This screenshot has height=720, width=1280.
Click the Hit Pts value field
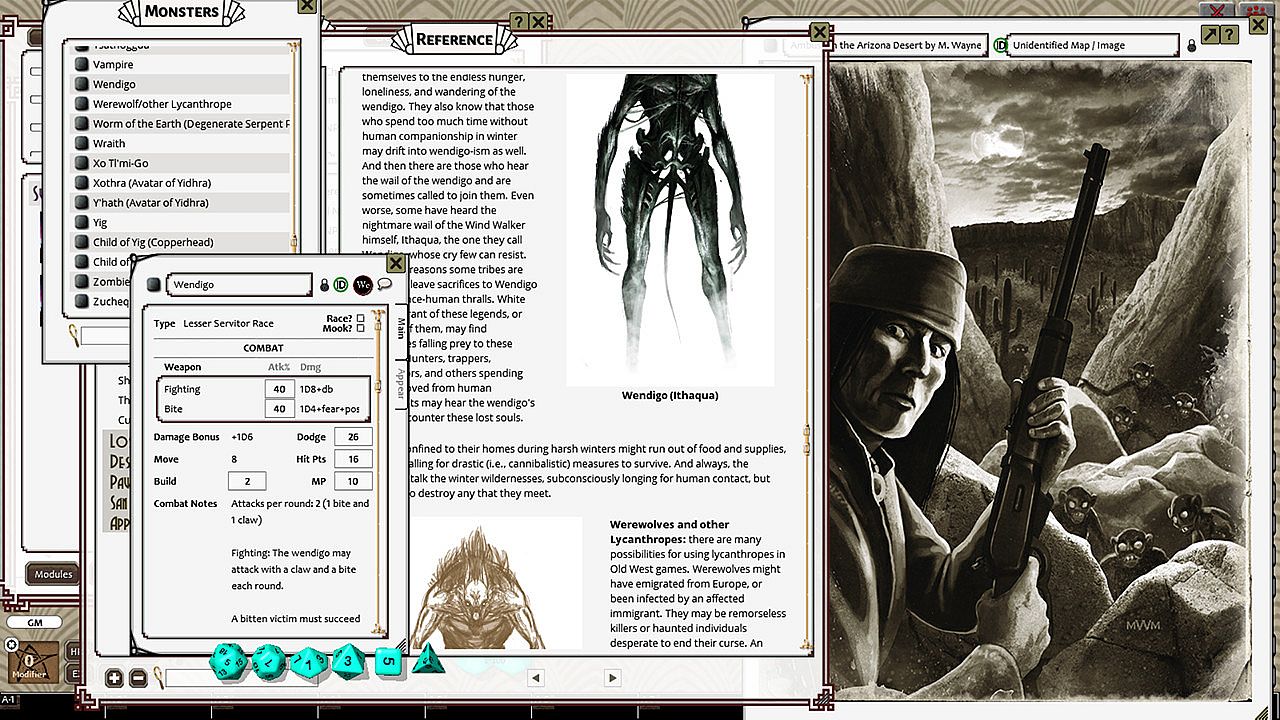click(x=353, y=459)
